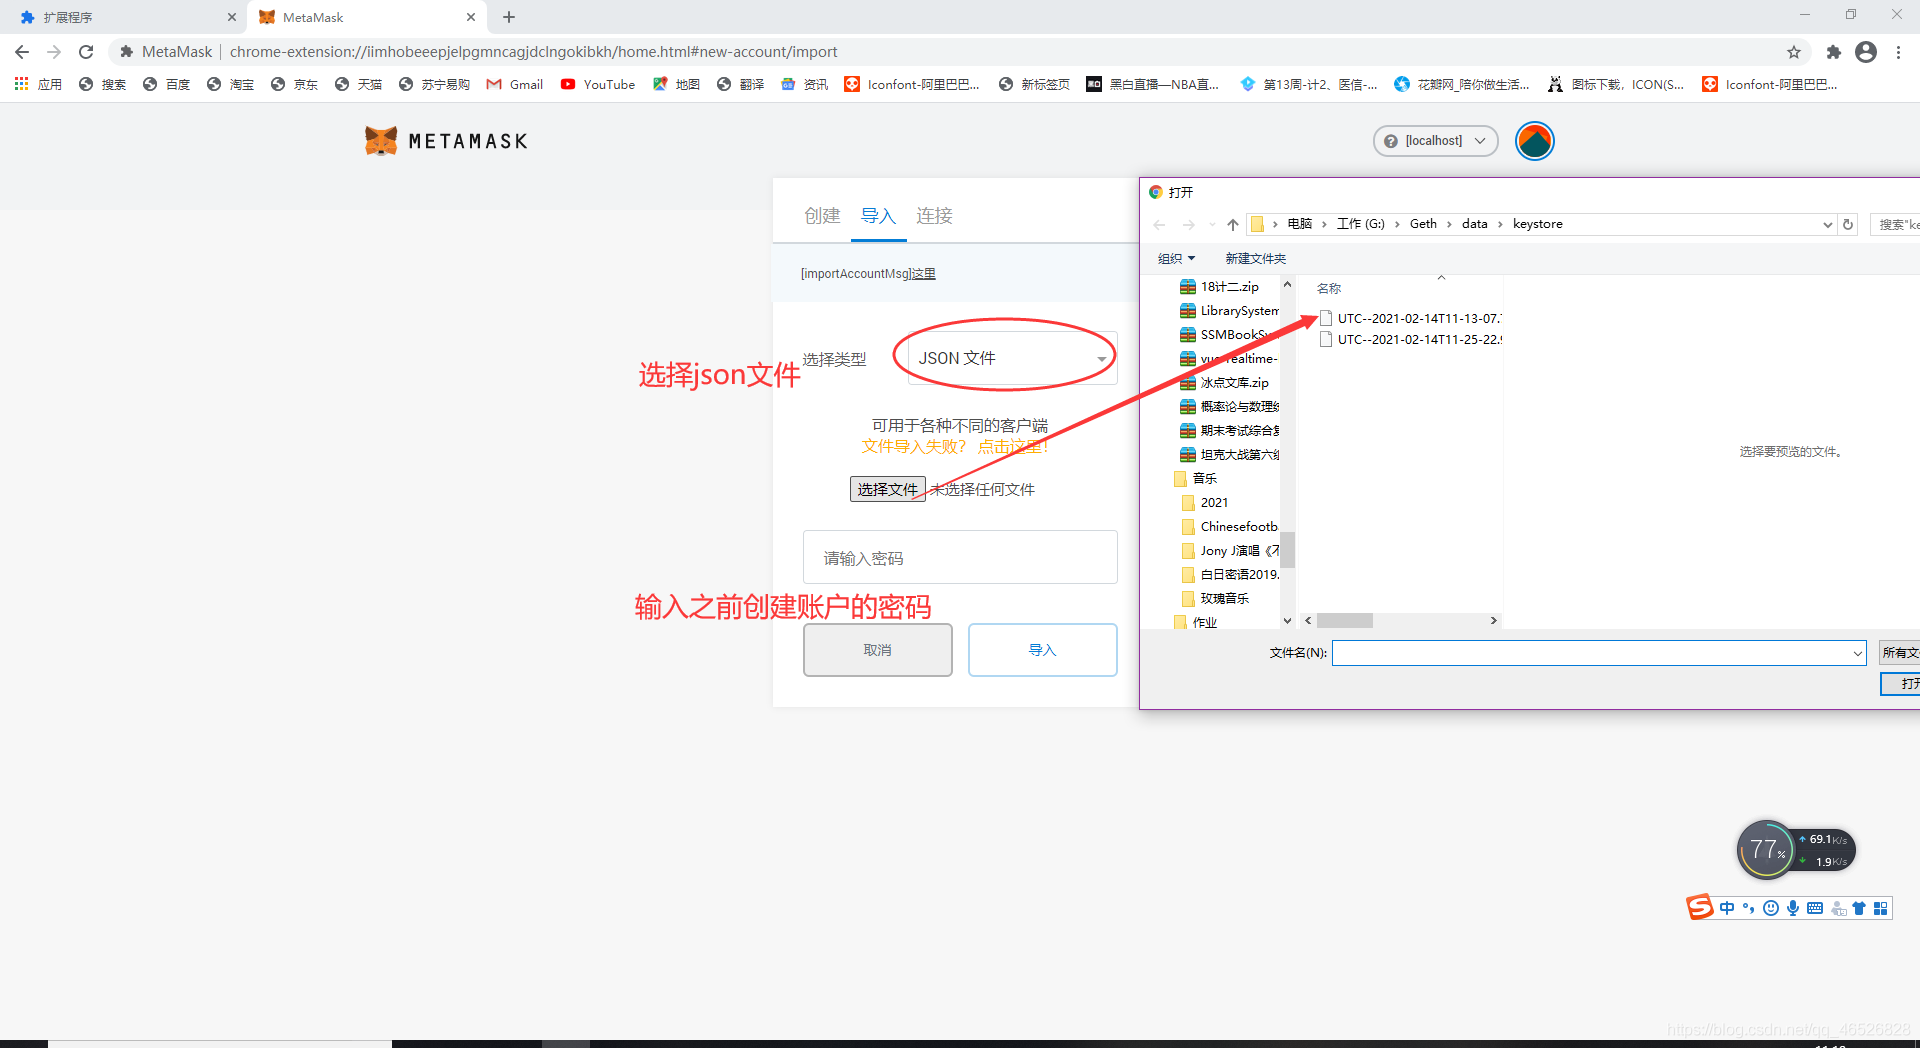Click the keystore breadcrumb segment
Viewport: 1920px width, 1048px height.
(x=1538, y=224)
